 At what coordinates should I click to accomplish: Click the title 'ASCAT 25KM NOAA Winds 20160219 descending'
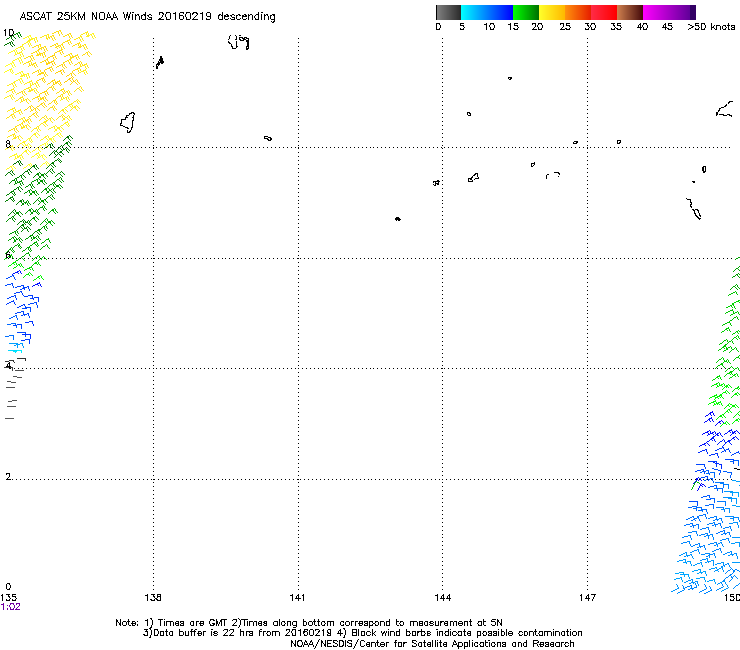coord(147,16)
